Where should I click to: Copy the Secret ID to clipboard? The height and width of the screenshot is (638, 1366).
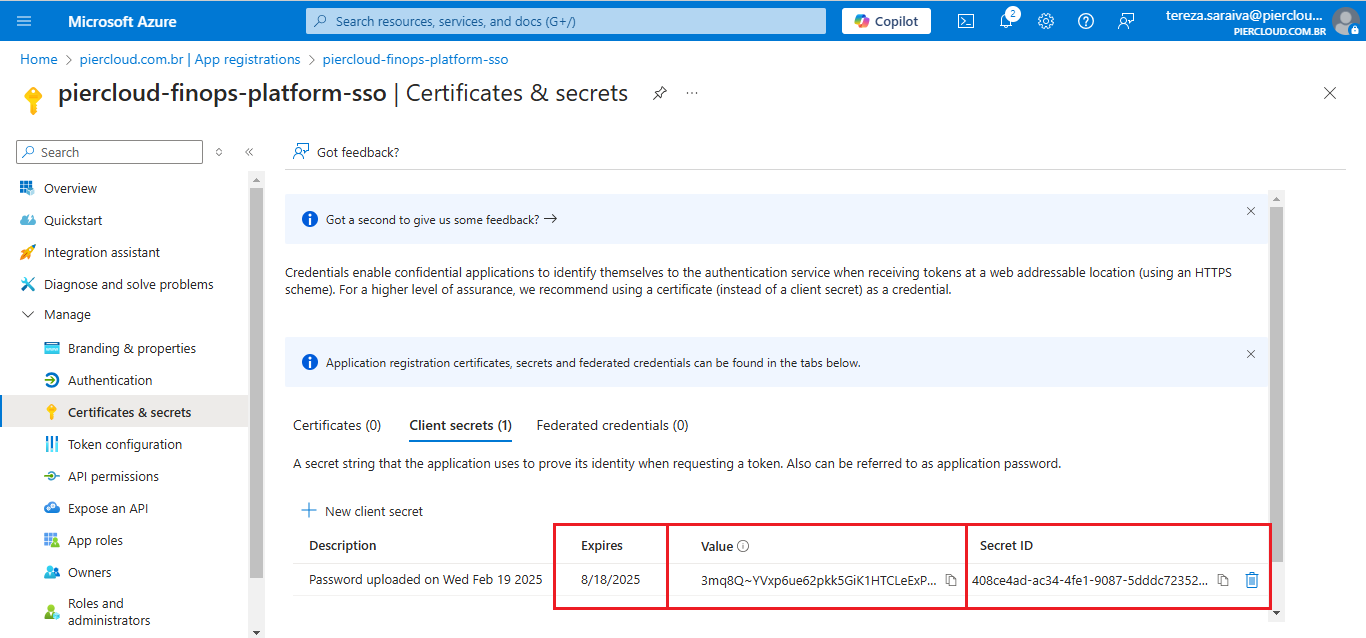[1223, 580]
